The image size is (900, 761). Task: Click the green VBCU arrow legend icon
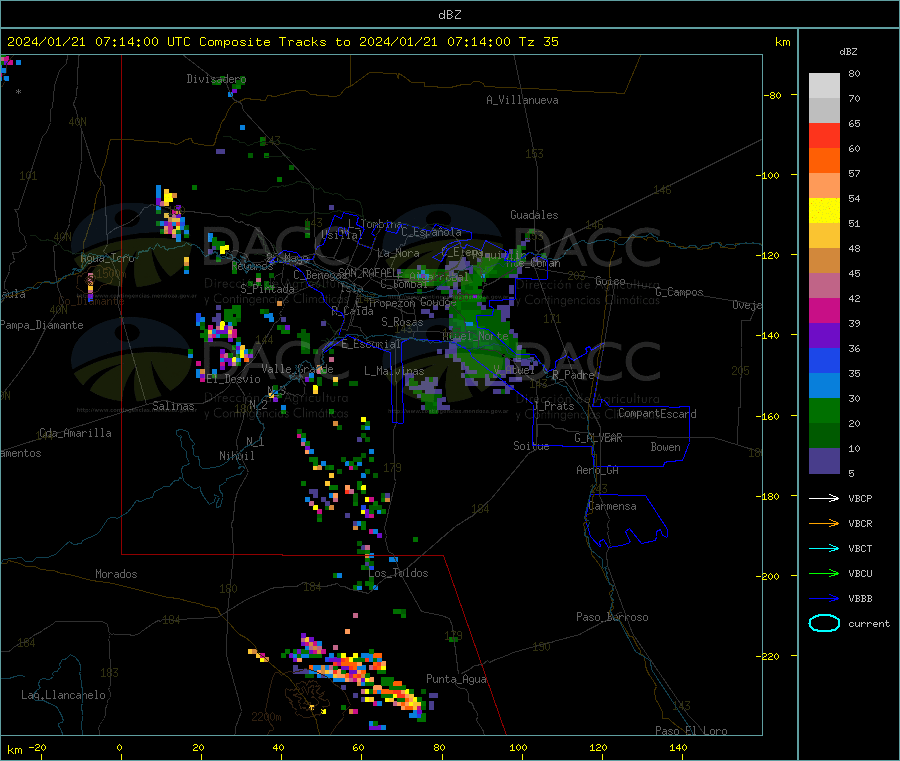(824, 573)
